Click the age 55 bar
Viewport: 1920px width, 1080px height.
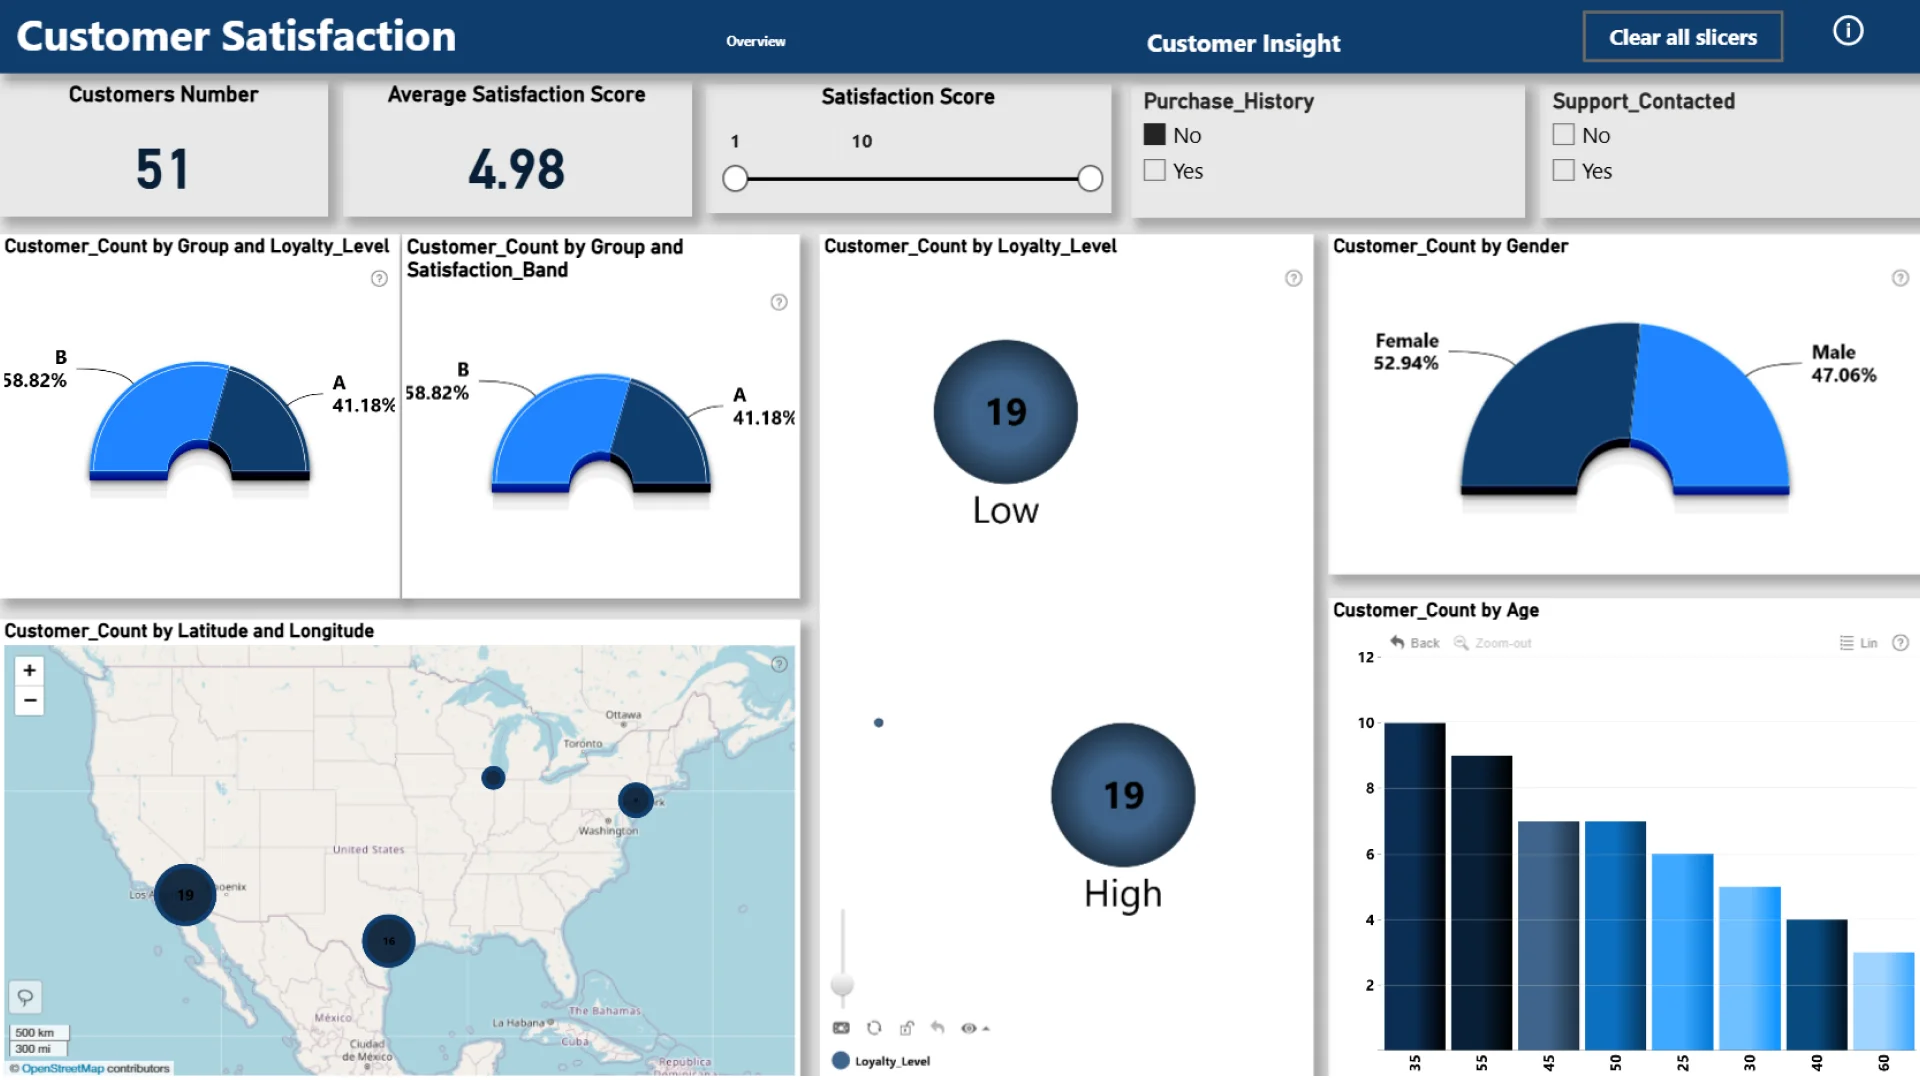[x=1481, y=903]
